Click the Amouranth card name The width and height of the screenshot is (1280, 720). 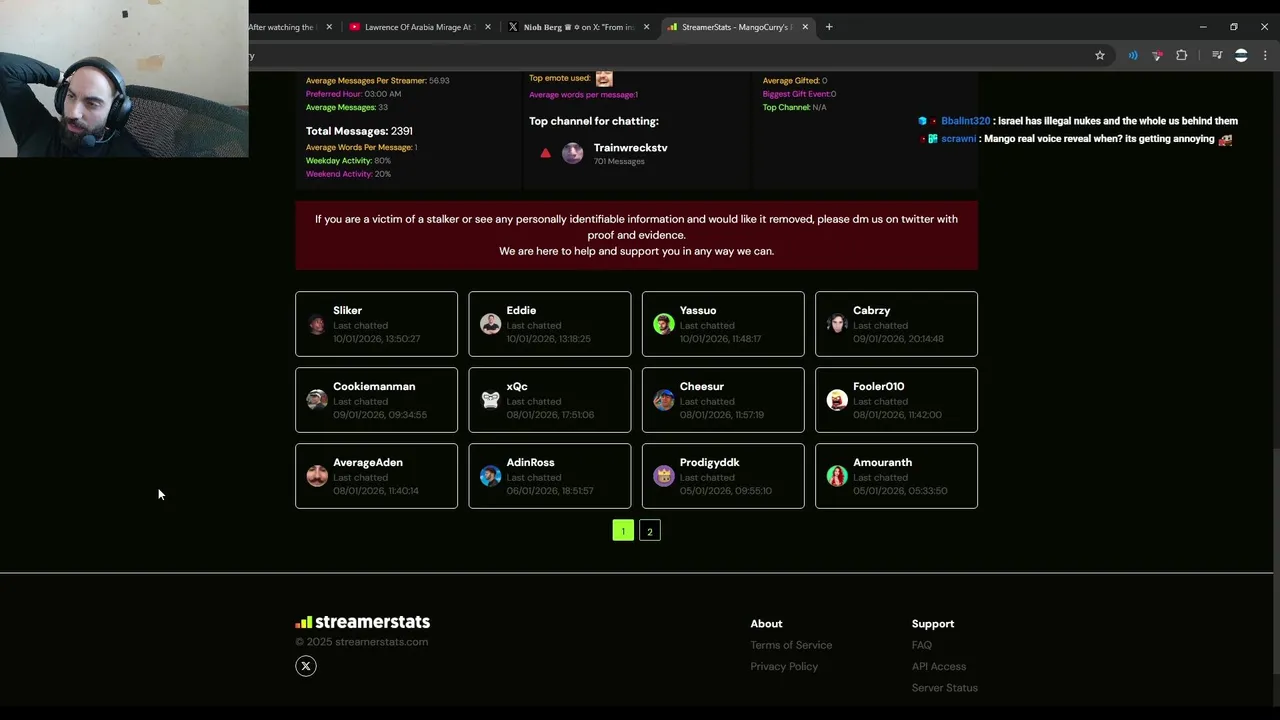pos(883,462)
